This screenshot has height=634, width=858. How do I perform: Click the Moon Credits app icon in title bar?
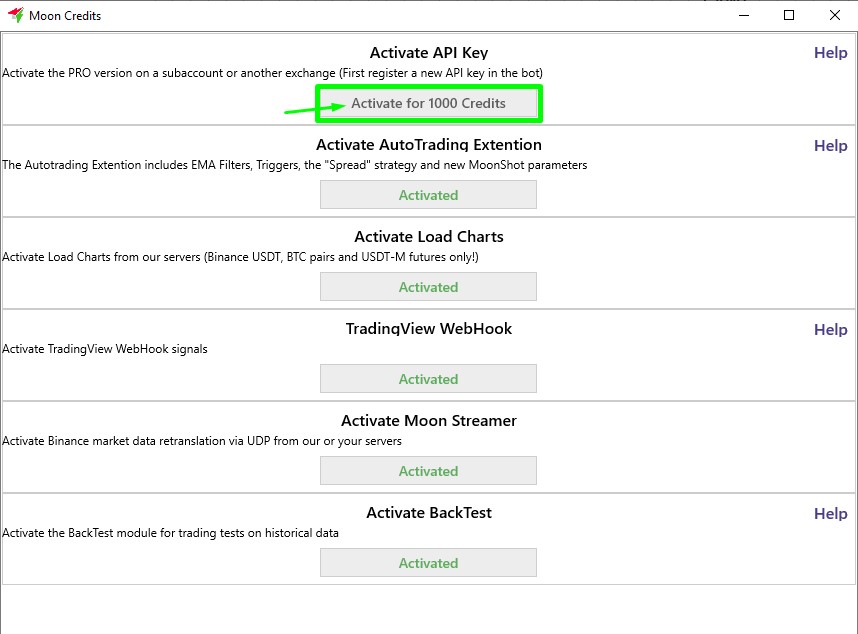coord(15,15)
